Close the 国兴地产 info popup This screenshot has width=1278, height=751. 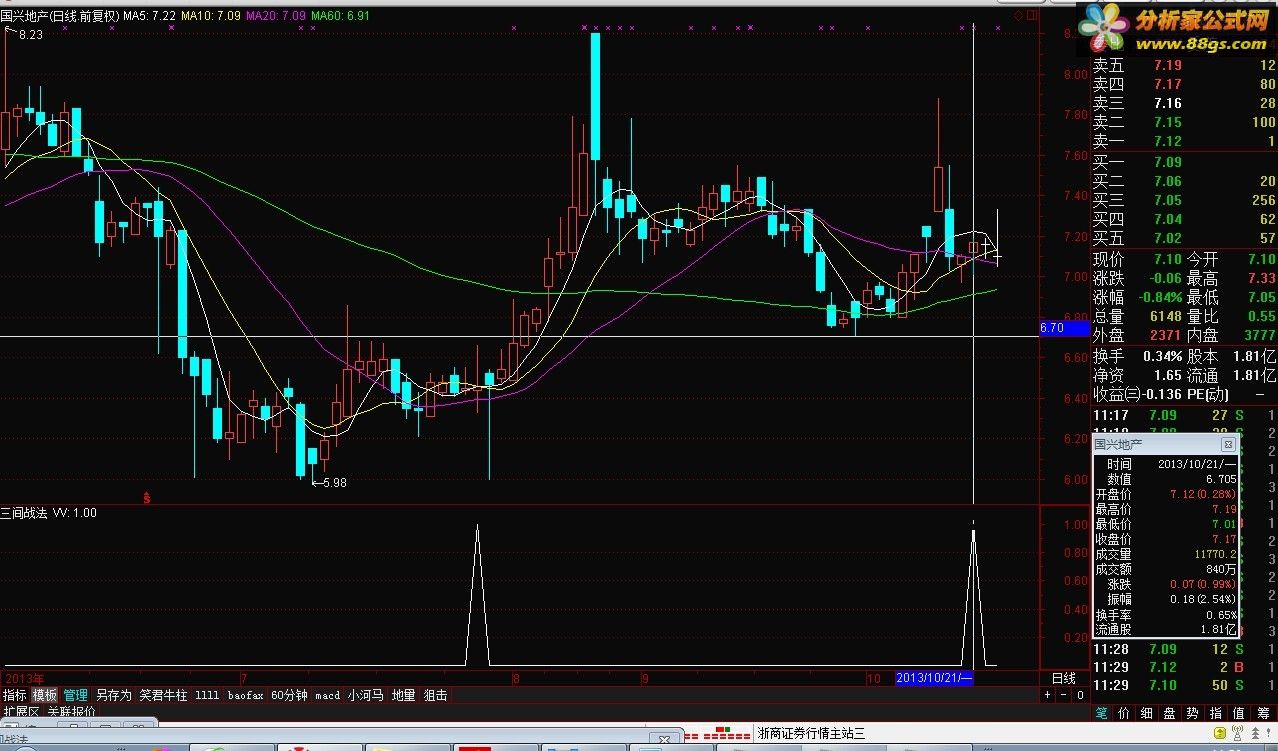point(1228,444)
